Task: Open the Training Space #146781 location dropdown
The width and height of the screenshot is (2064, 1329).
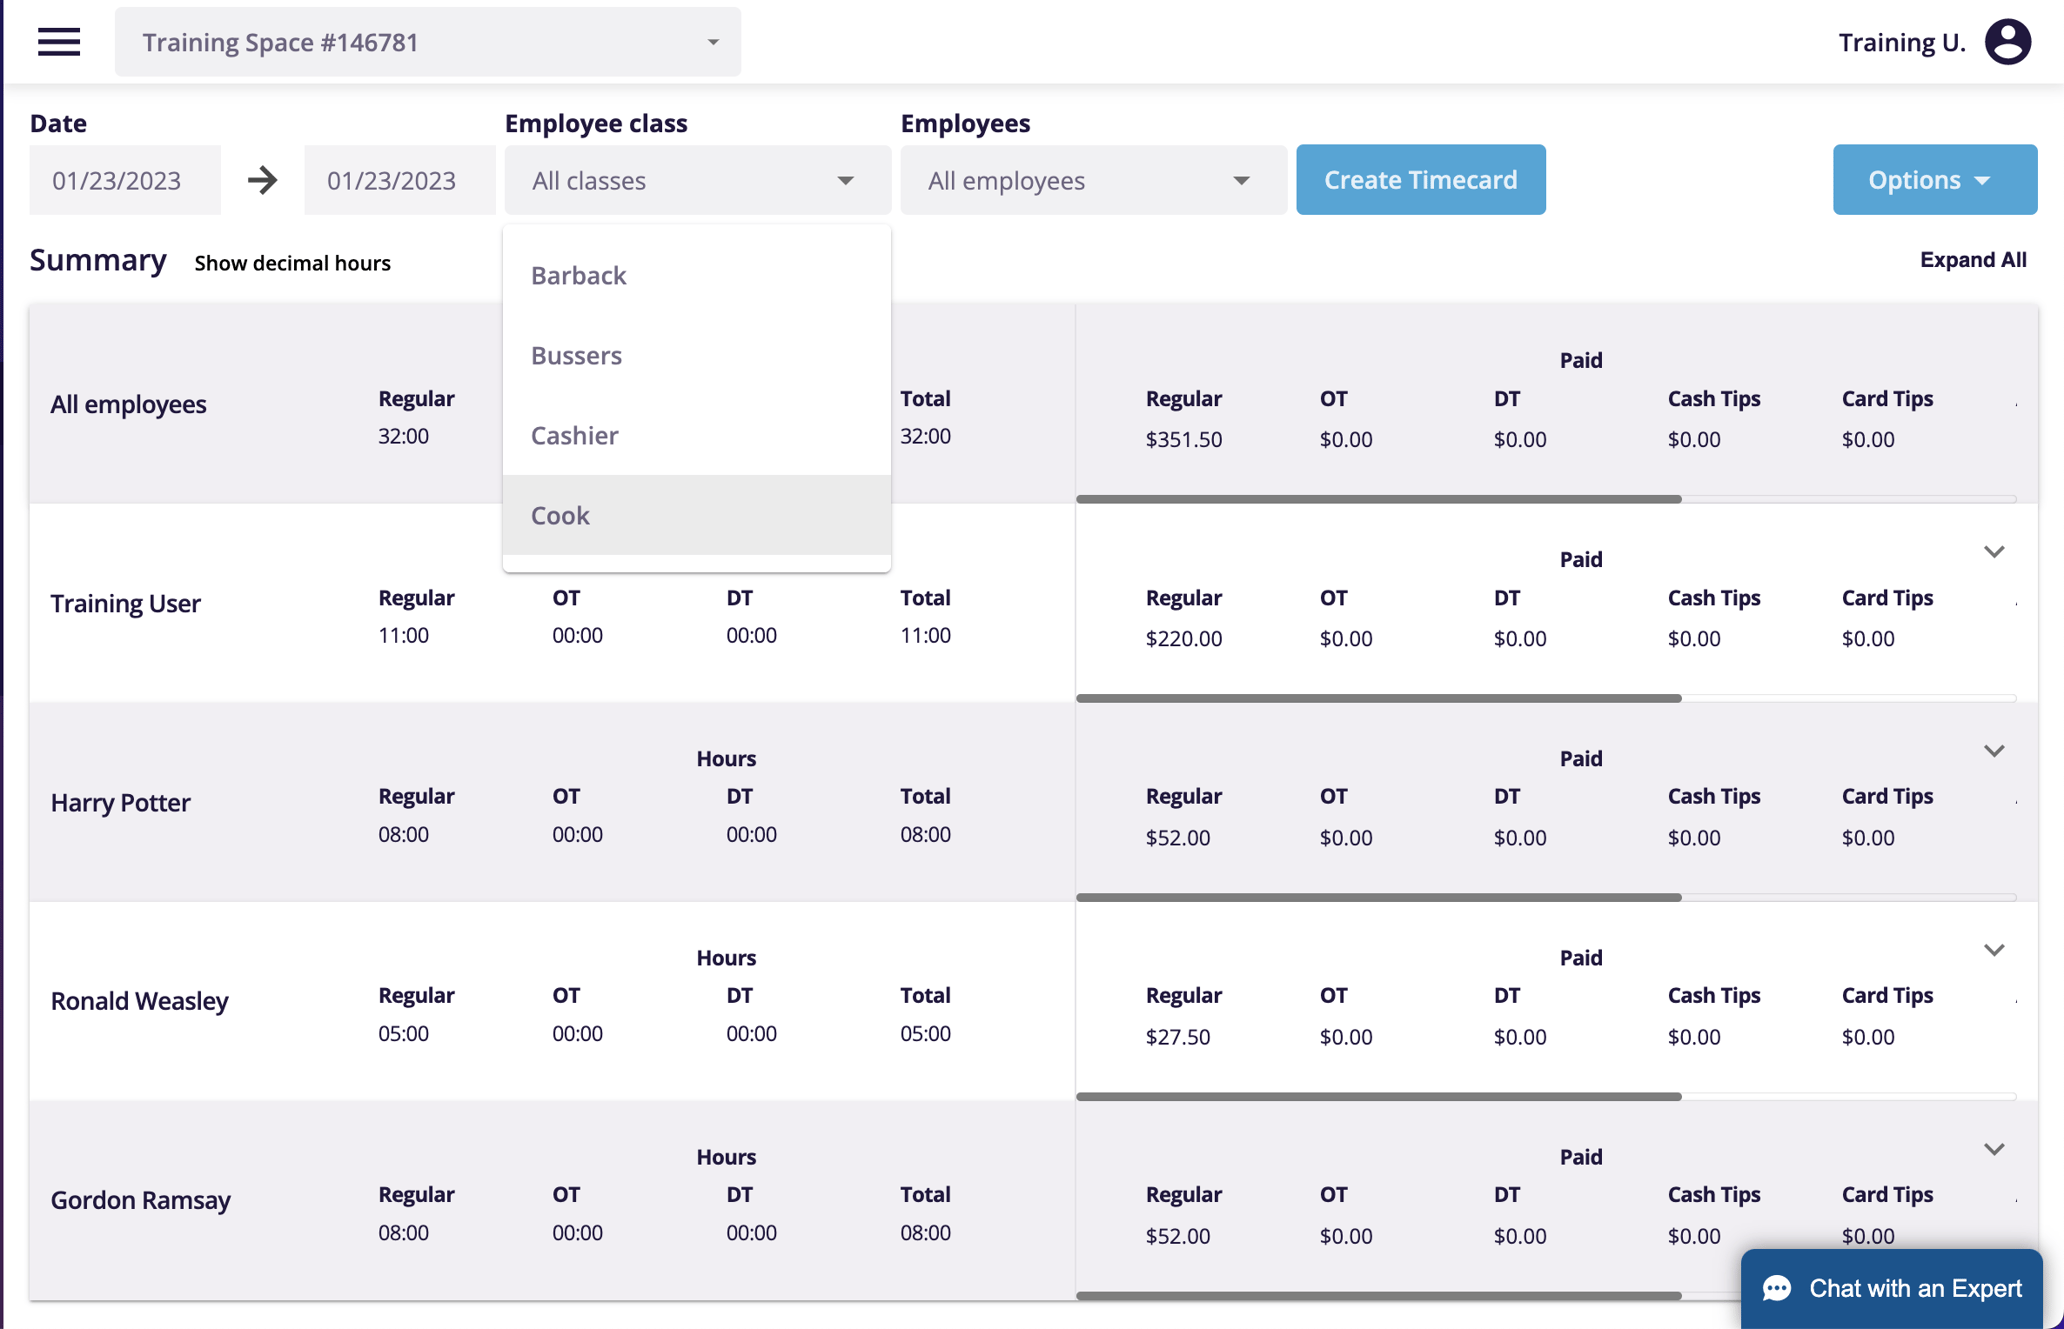Action: click(427, 41)
